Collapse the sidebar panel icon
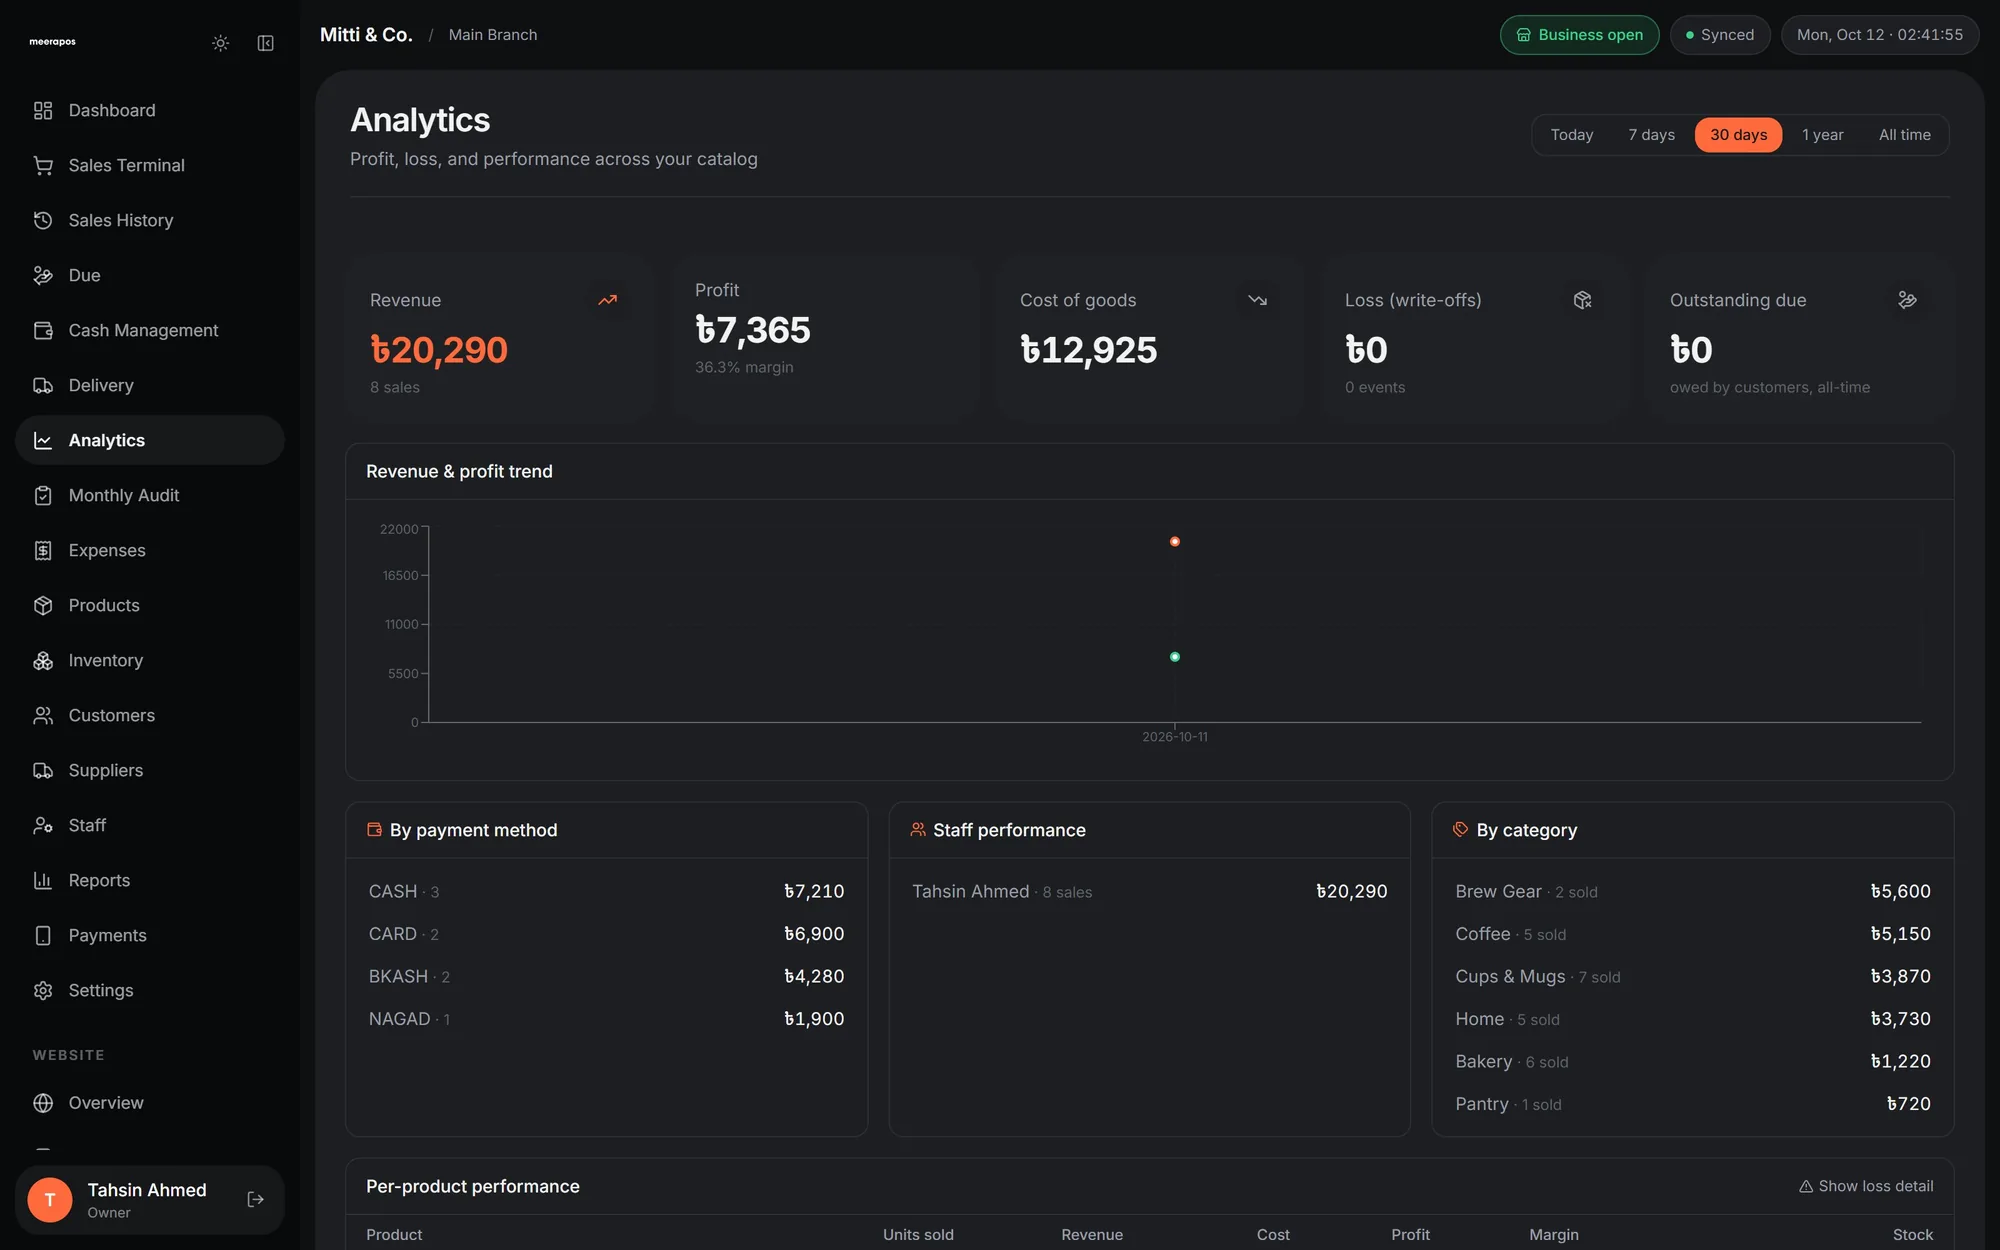 coord(265,43)
